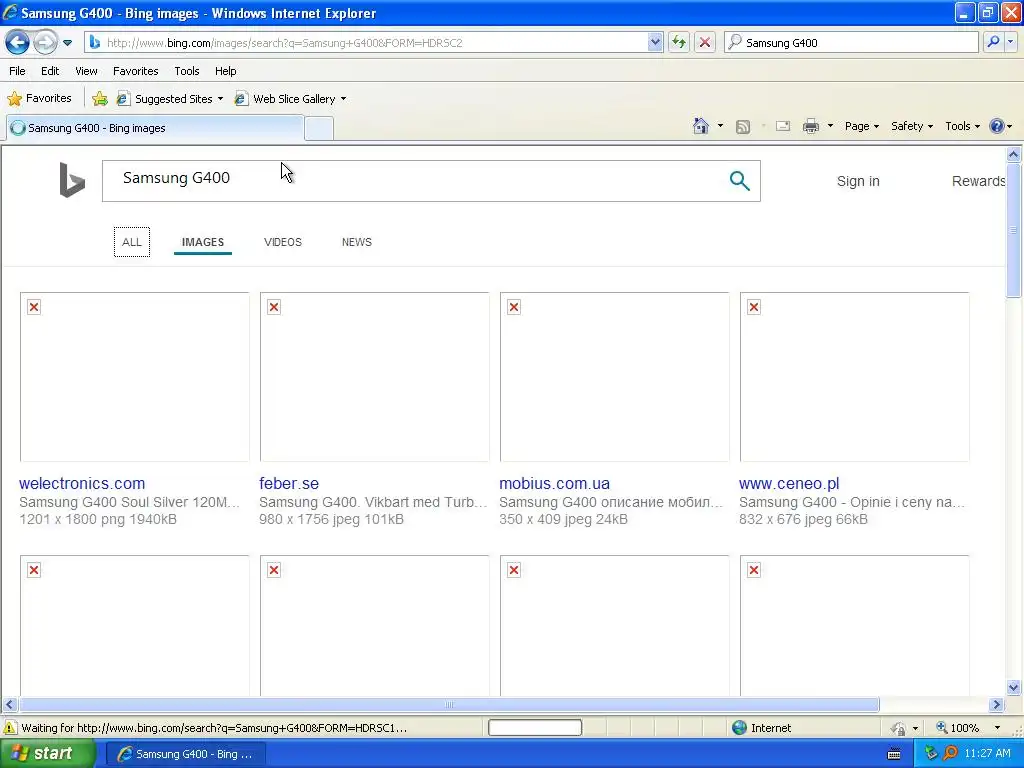The height and width of the screenshot is (768, 1024).
Task: Open Suggested Sites dropdown
Action: [170, 99]
